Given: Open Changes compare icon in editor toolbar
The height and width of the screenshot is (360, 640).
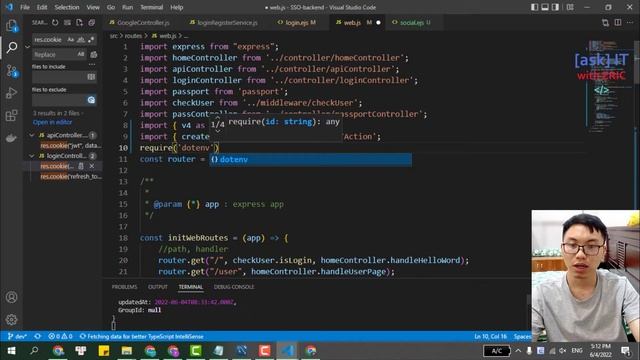Looking at the screenshot, I should click(x=605, y=23).
